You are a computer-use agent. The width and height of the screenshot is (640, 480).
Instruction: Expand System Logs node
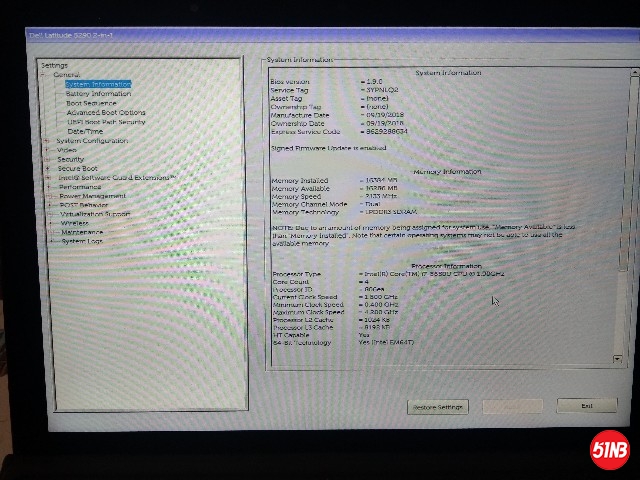[51, 241]
